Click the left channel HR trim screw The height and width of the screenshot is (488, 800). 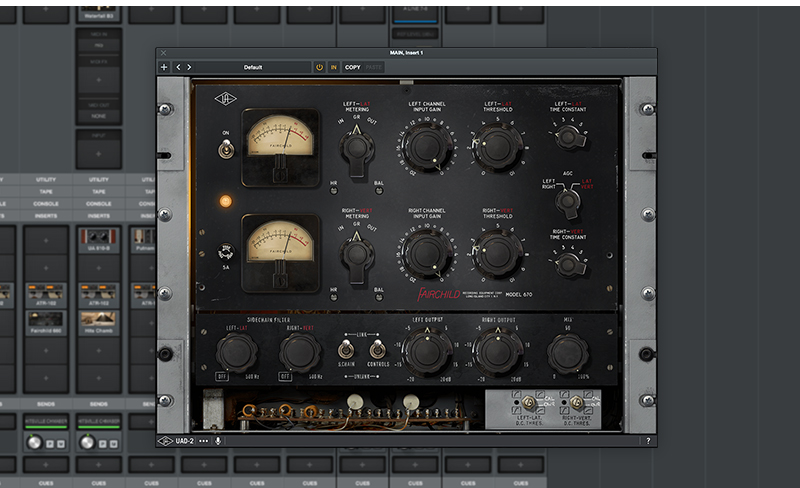coord(334,191)
